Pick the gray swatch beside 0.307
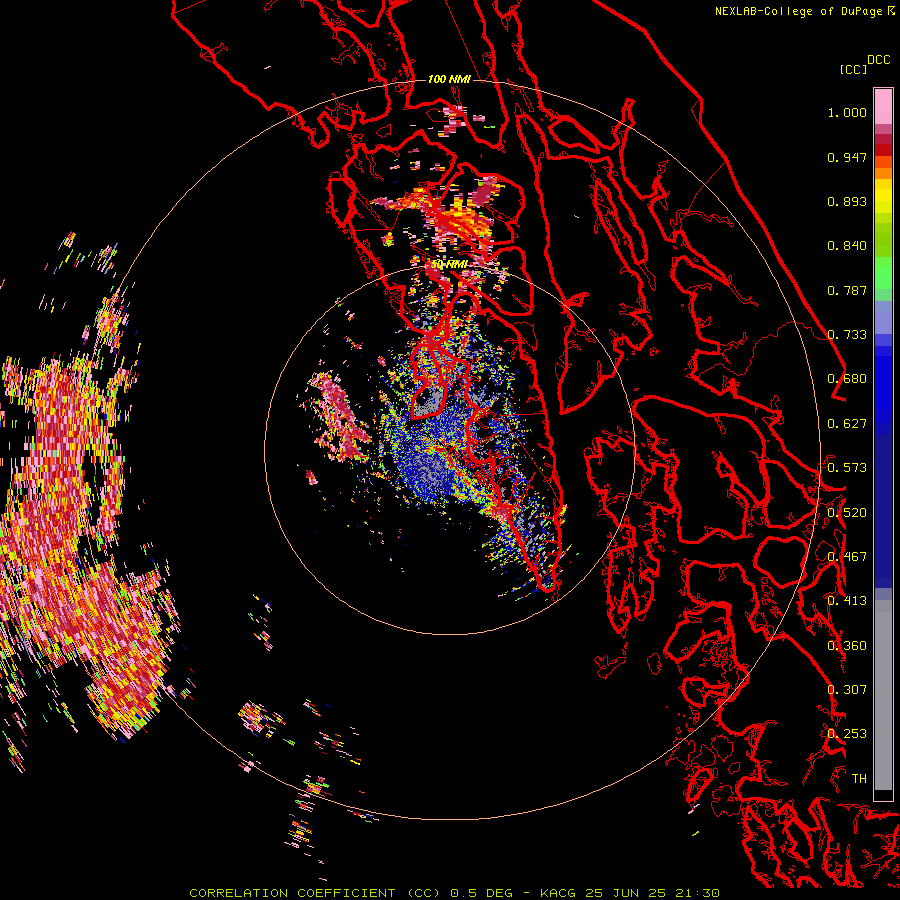Screen dimensions: 900x900 point(883,695)
